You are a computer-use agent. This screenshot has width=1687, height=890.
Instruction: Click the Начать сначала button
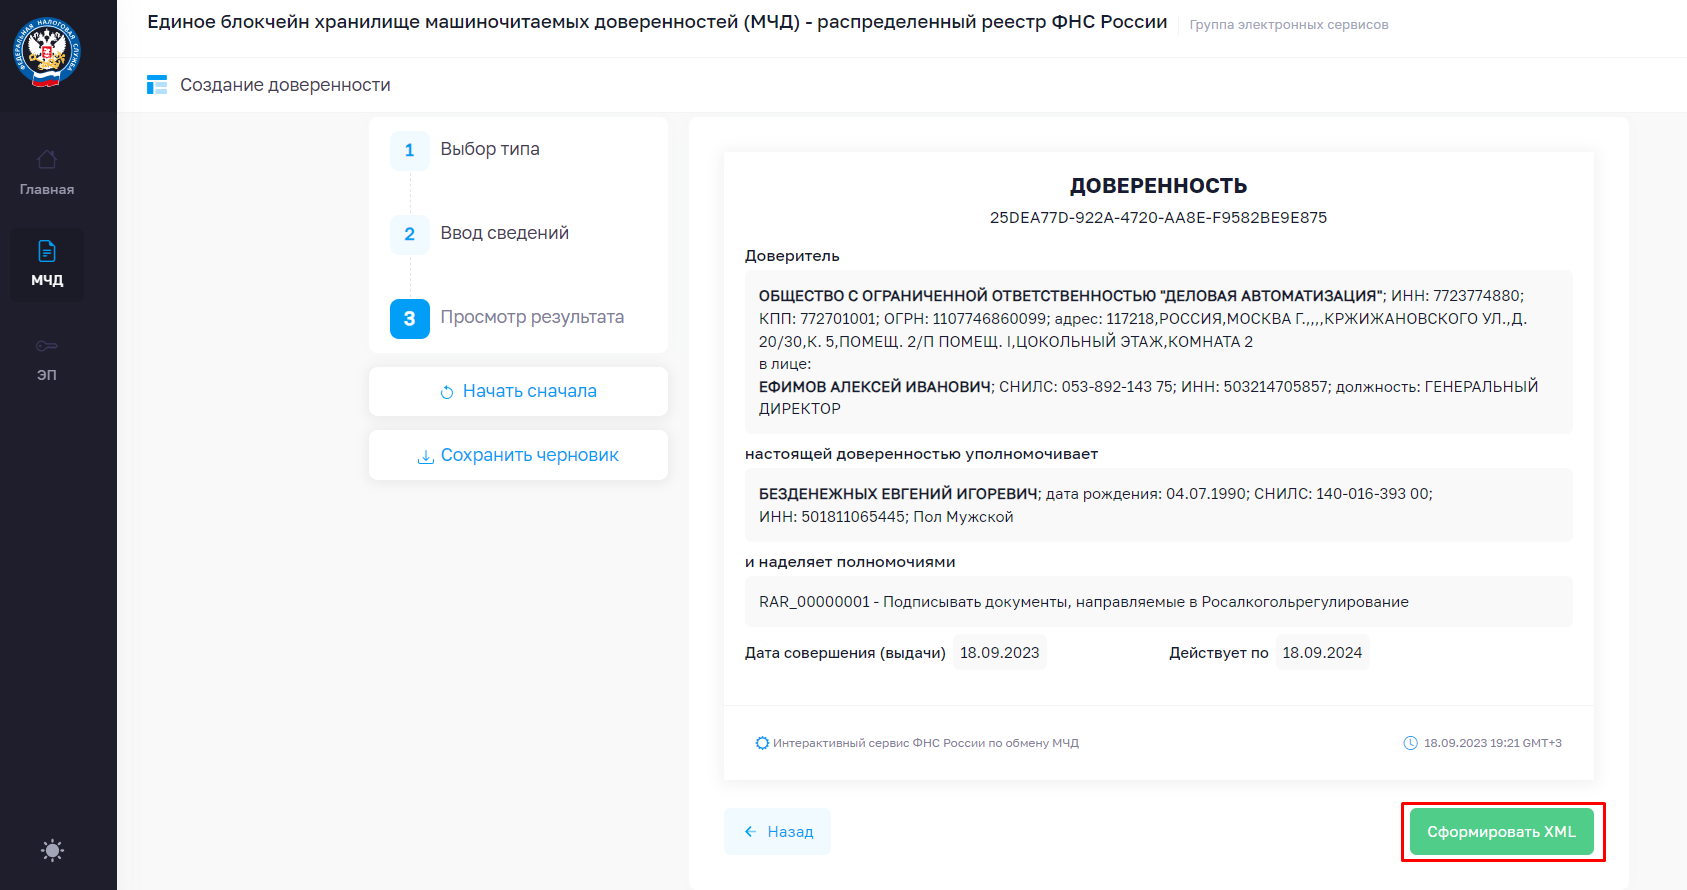tap(518, 391)
